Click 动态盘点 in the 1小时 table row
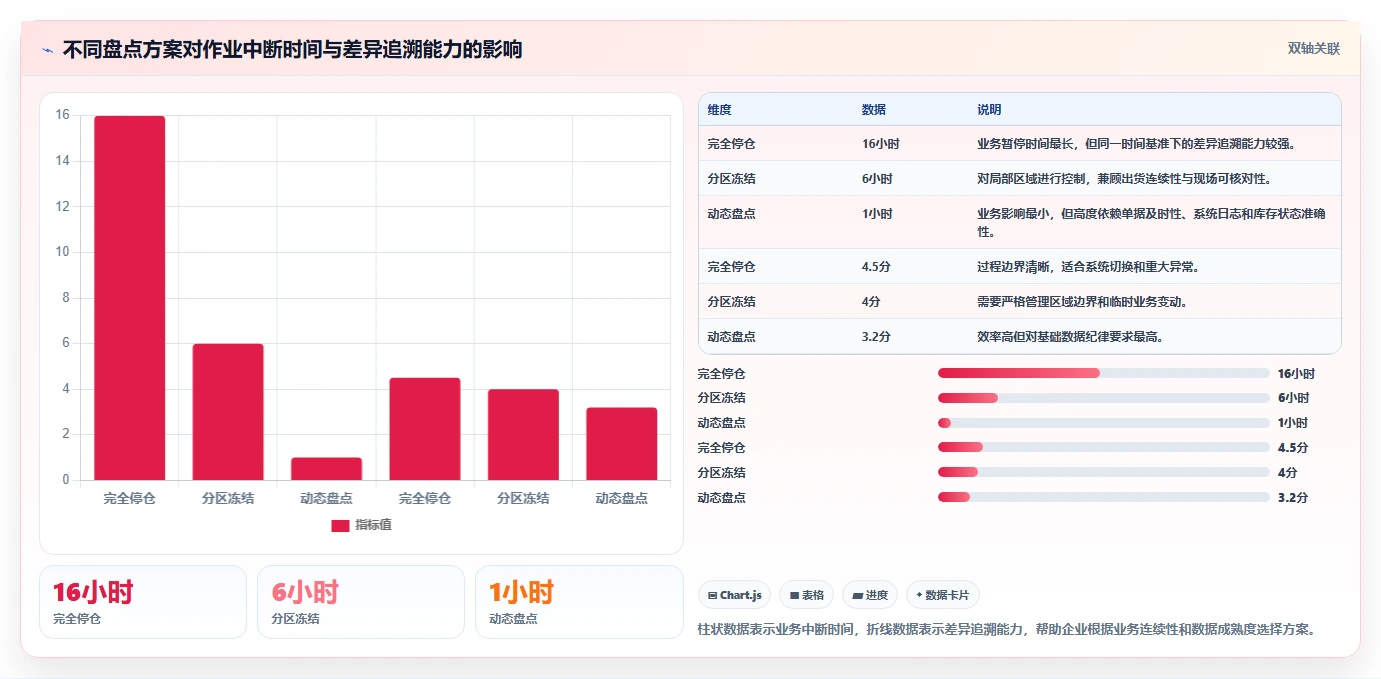This screenshot has width=1381, height=679. (731, 214)
